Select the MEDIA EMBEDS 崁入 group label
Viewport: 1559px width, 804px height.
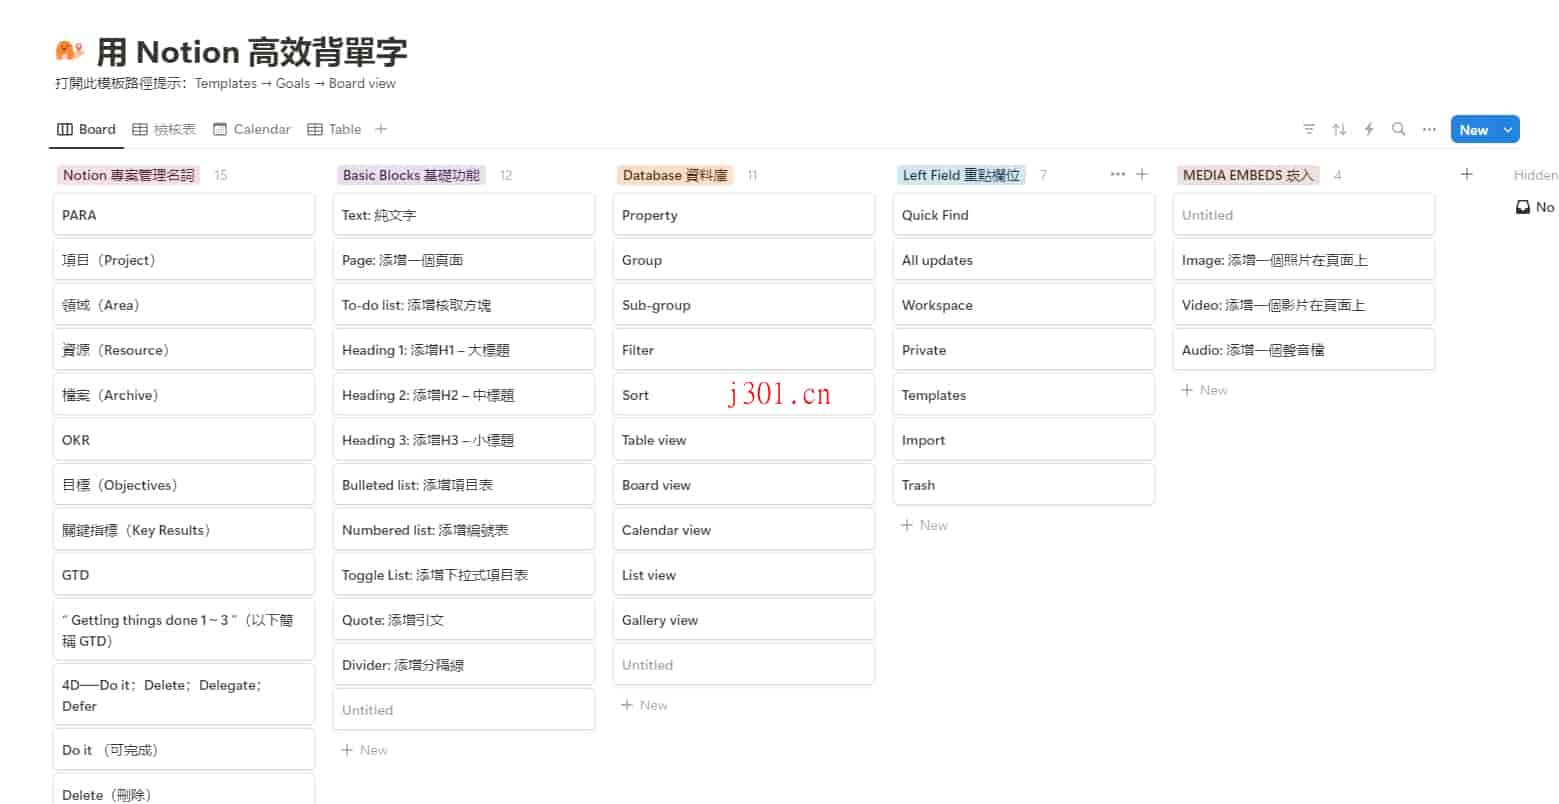point(1248,175)
